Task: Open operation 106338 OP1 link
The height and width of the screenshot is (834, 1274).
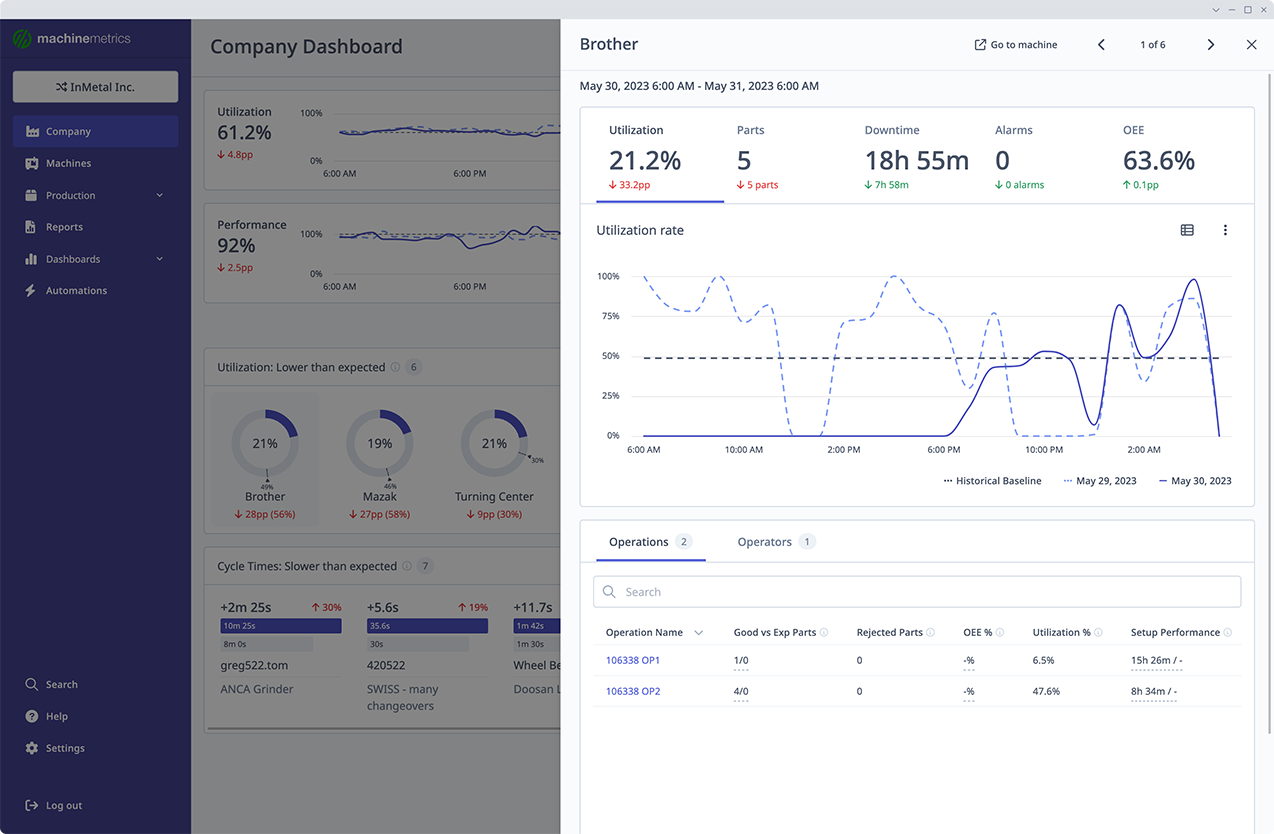Action: click(633, 660)
